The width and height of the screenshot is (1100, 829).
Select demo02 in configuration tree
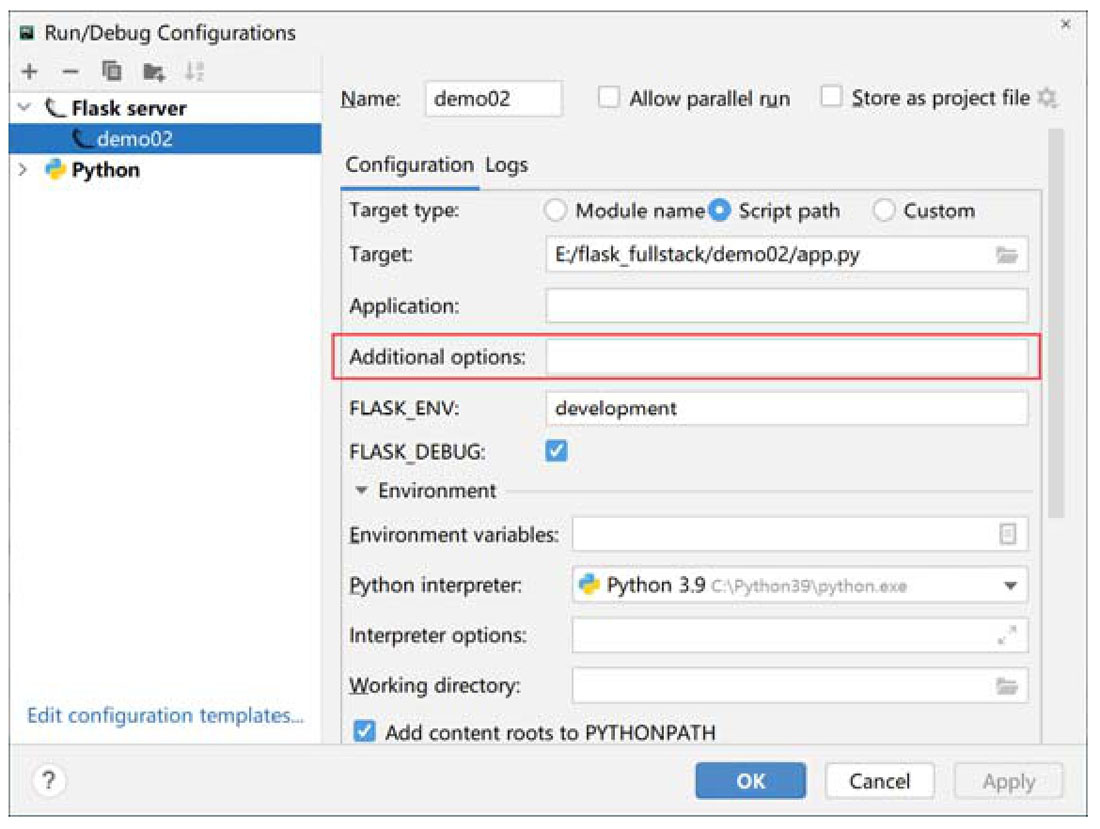[x=135, y=139]
